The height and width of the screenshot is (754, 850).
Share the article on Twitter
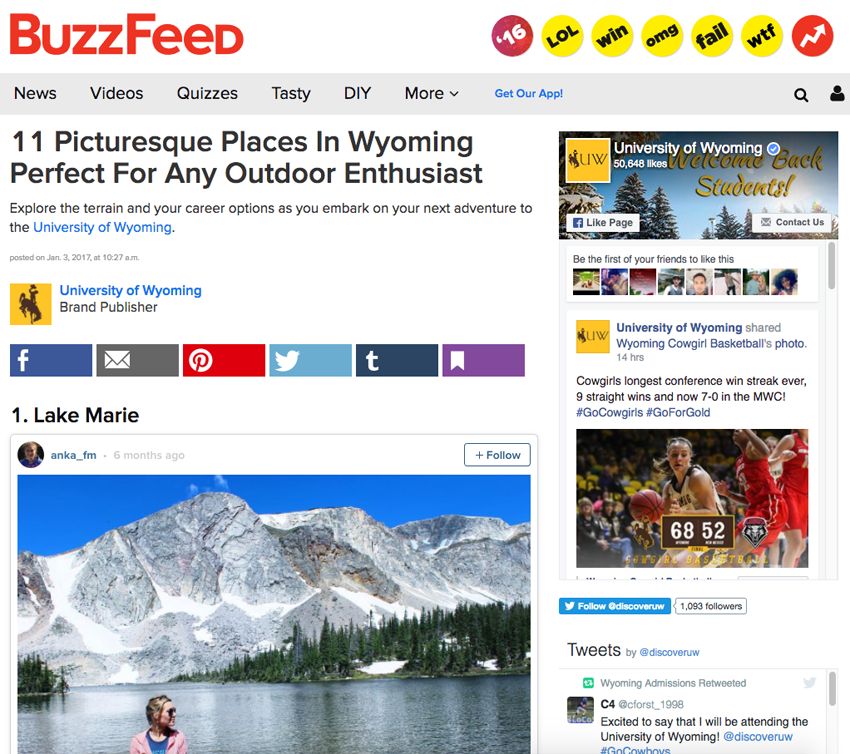(x=310, y=360)
